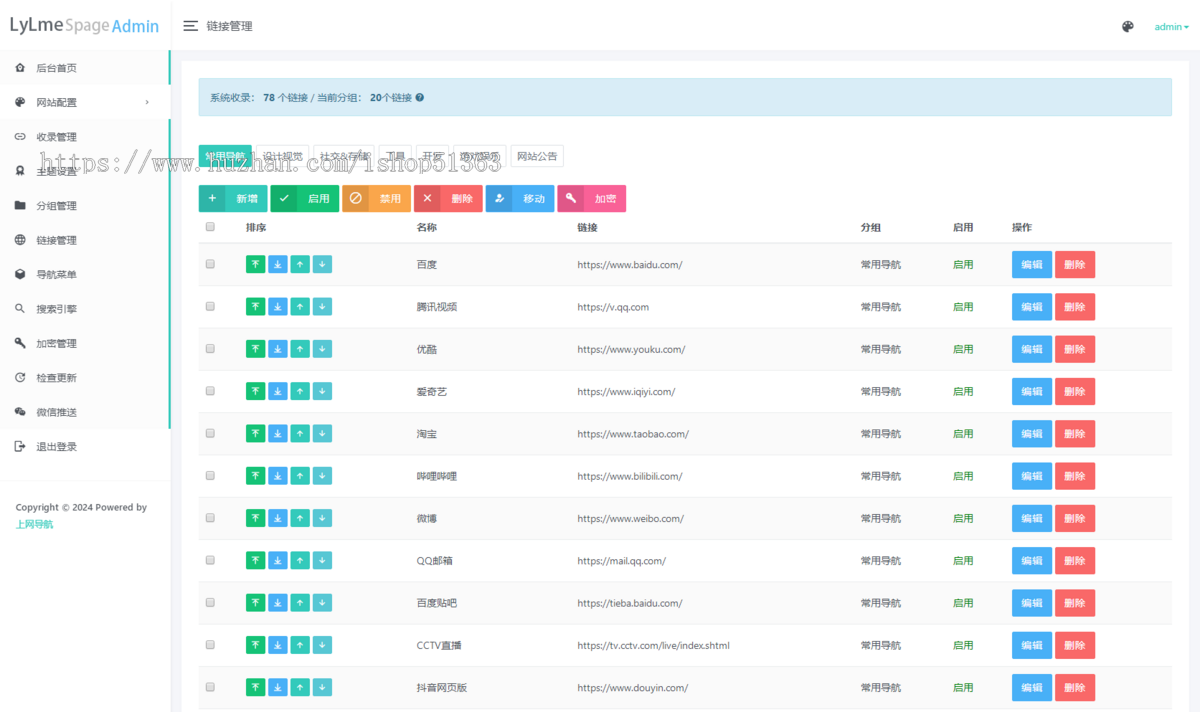Open the theme palette icon in header
1200x712 pixels.
[1128, 27]
